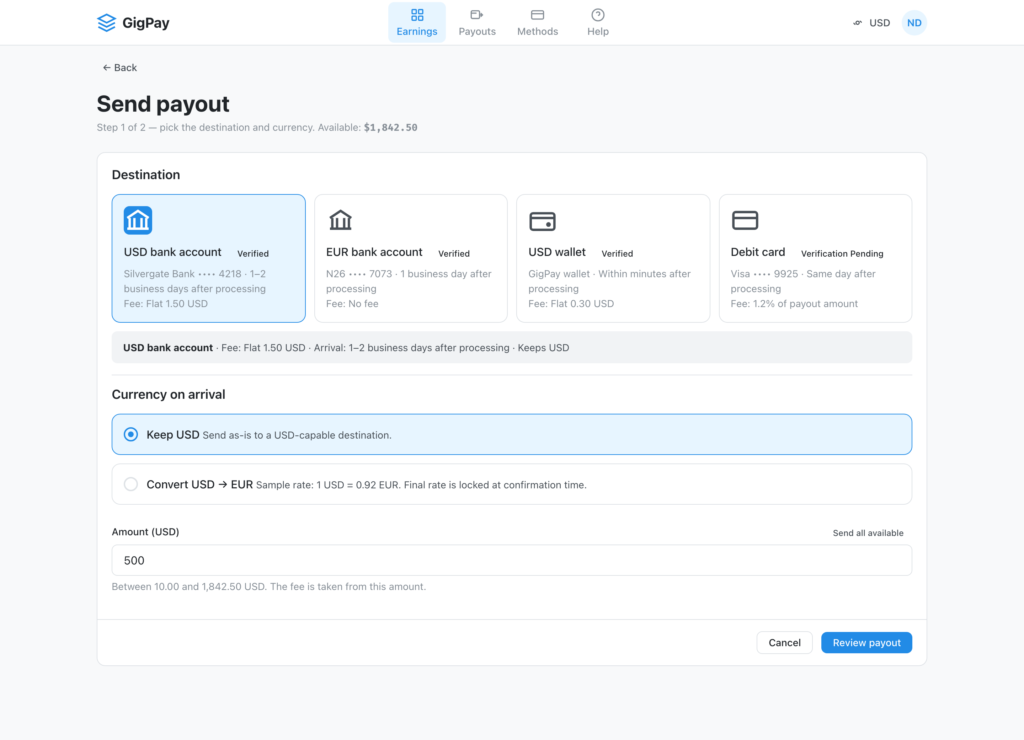The width and height of the screenshot is (1024, 740).
Task: Click the Destination section heading
Action: pyautogui.click(x=146, y=174)
